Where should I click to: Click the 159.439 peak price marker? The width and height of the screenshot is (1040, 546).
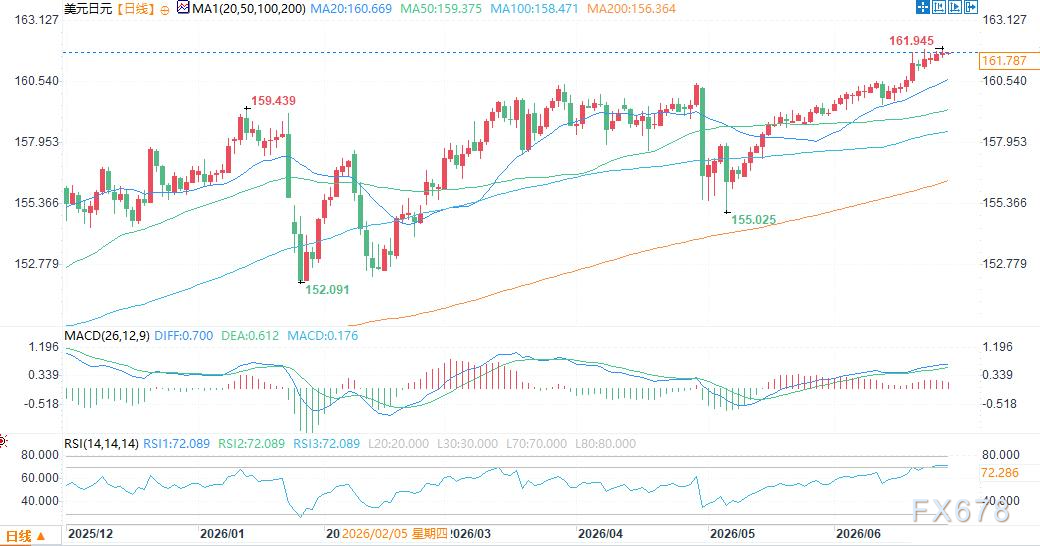tap(273, 101)
